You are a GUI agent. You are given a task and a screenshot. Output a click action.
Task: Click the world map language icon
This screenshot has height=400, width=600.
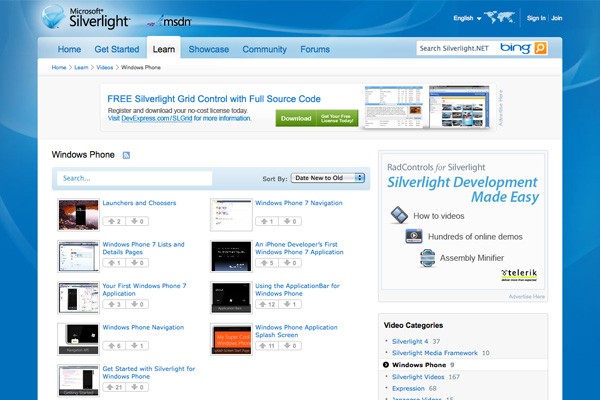[499, 17]
